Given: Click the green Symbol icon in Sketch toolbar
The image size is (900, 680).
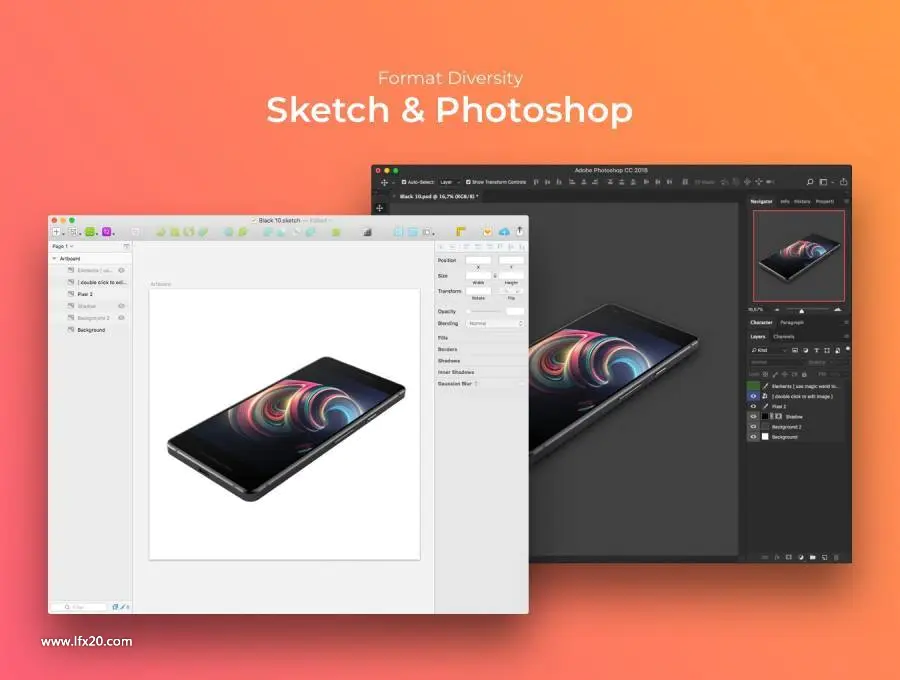Looking at the screenshot, I should 90,232.
